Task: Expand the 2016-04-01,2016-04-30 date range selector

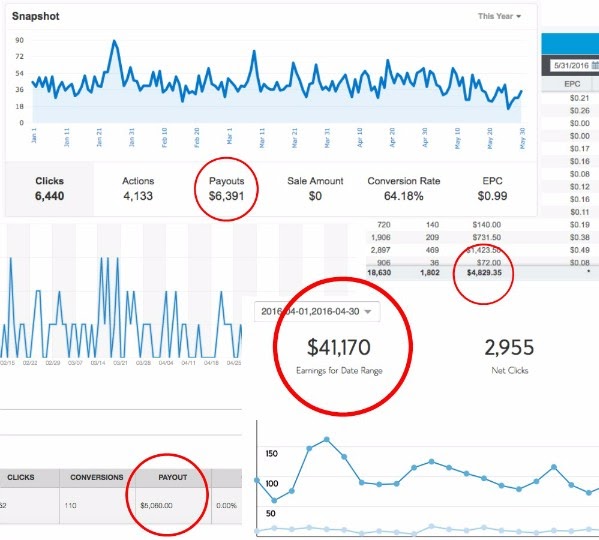Action: [317, 312]
